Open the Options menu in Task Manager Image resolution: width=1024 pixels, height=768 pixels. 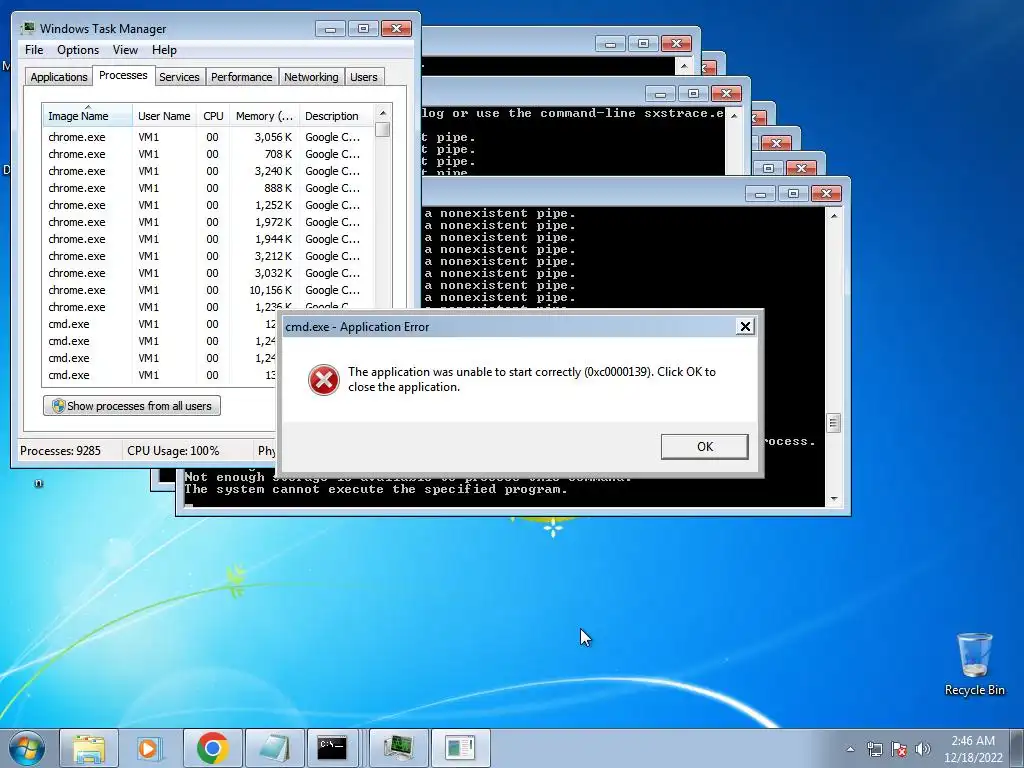point(78,50)
